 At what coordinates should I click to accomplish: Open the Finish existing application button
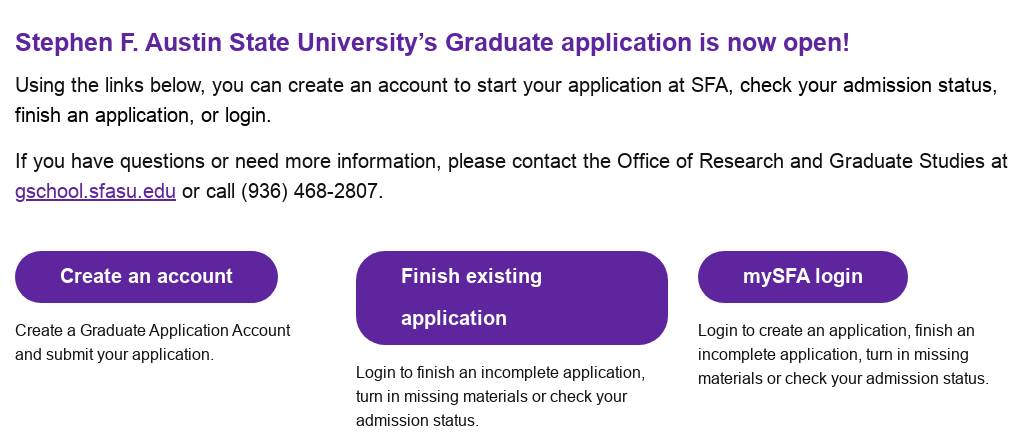tap(511, 297)
